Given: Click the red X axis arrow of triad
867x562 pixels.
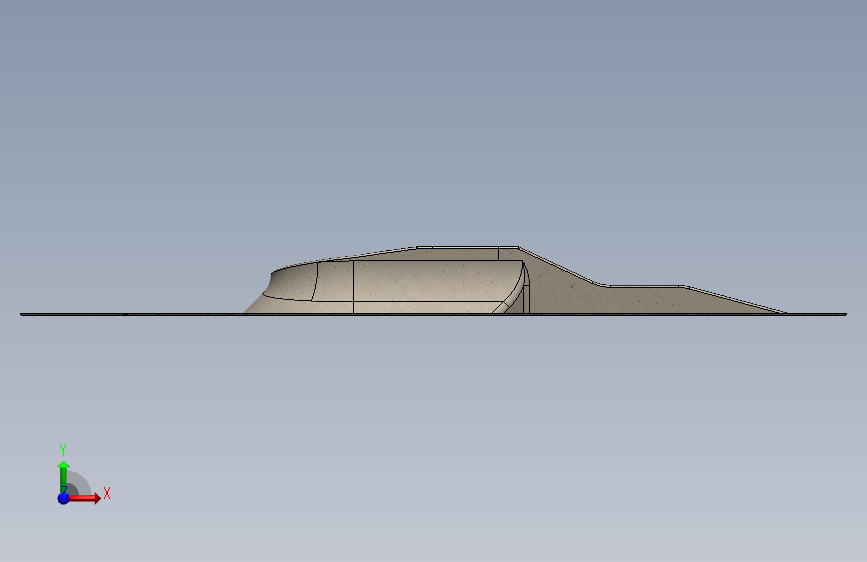Looking at the screenshot, I should (84, 498).
